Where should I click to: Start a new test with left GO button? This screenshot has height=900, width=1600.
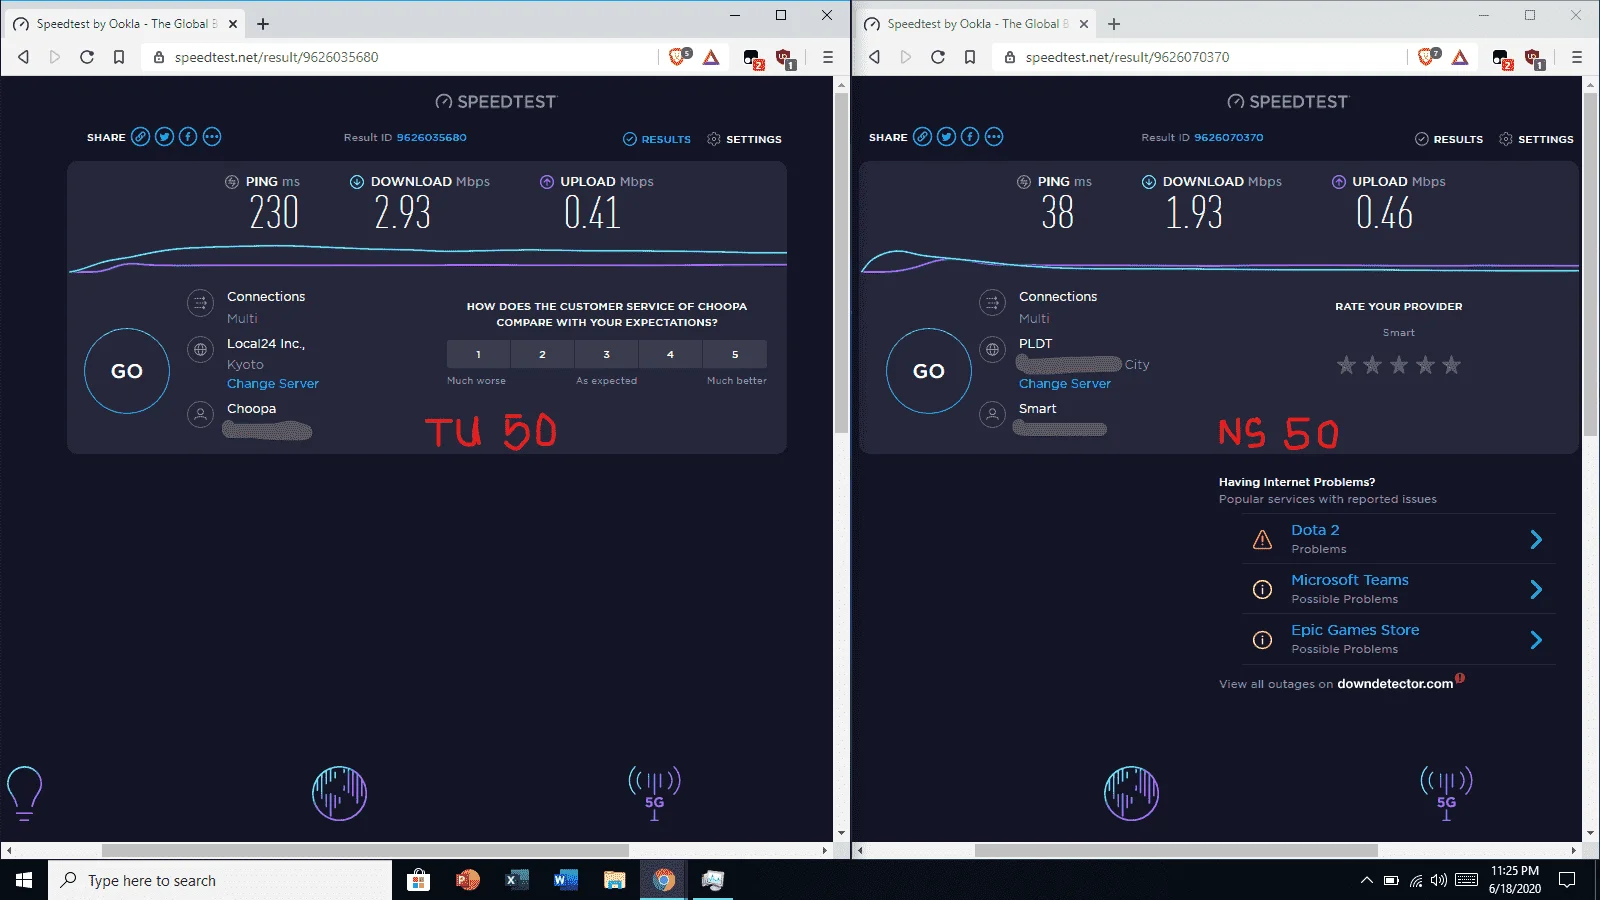[127, 371]
